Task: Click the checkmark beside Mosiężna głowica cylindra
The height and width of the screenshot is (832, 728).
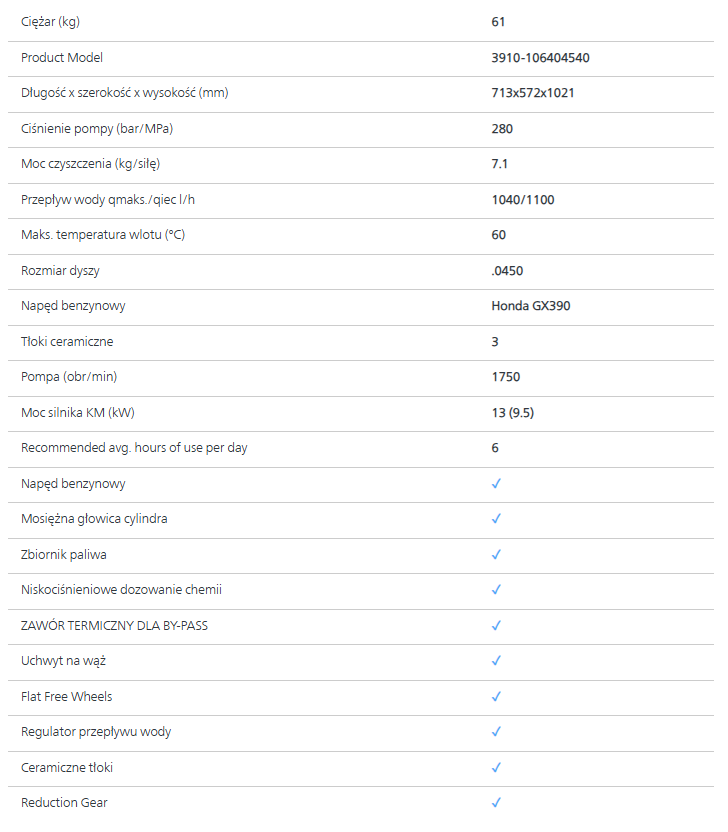Action: (x=496, y=519)
